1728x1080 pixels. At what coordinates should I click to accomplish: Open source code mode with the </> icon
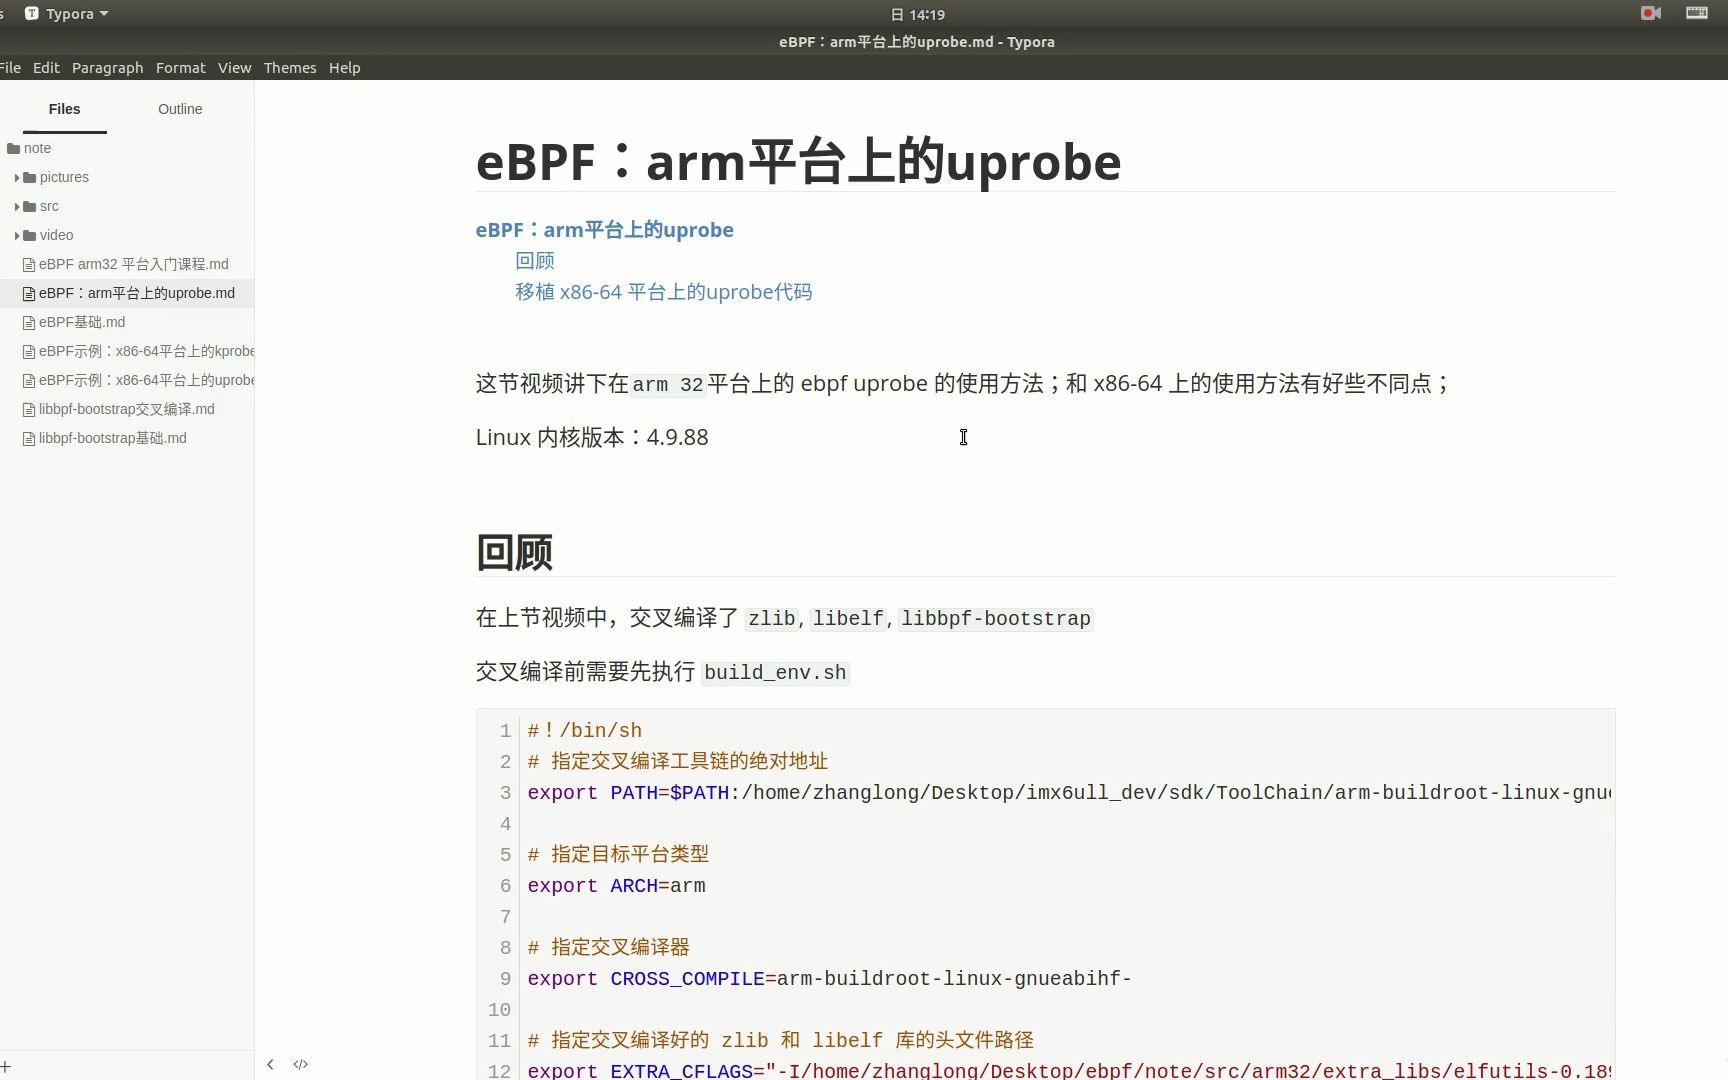(x=300, y=1064)
